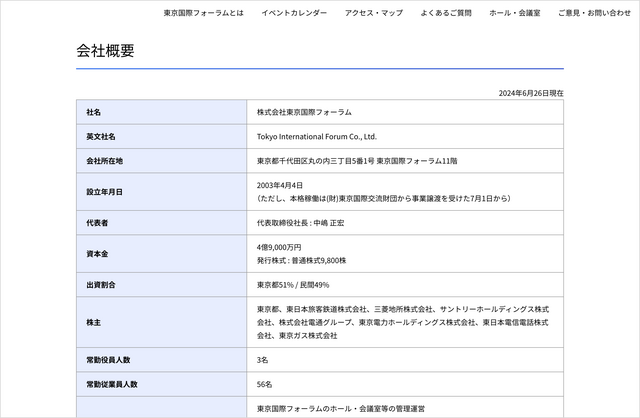The image size is (640, 418).
Task: Select the 代表者 row label
Action: tap(97, 223)
